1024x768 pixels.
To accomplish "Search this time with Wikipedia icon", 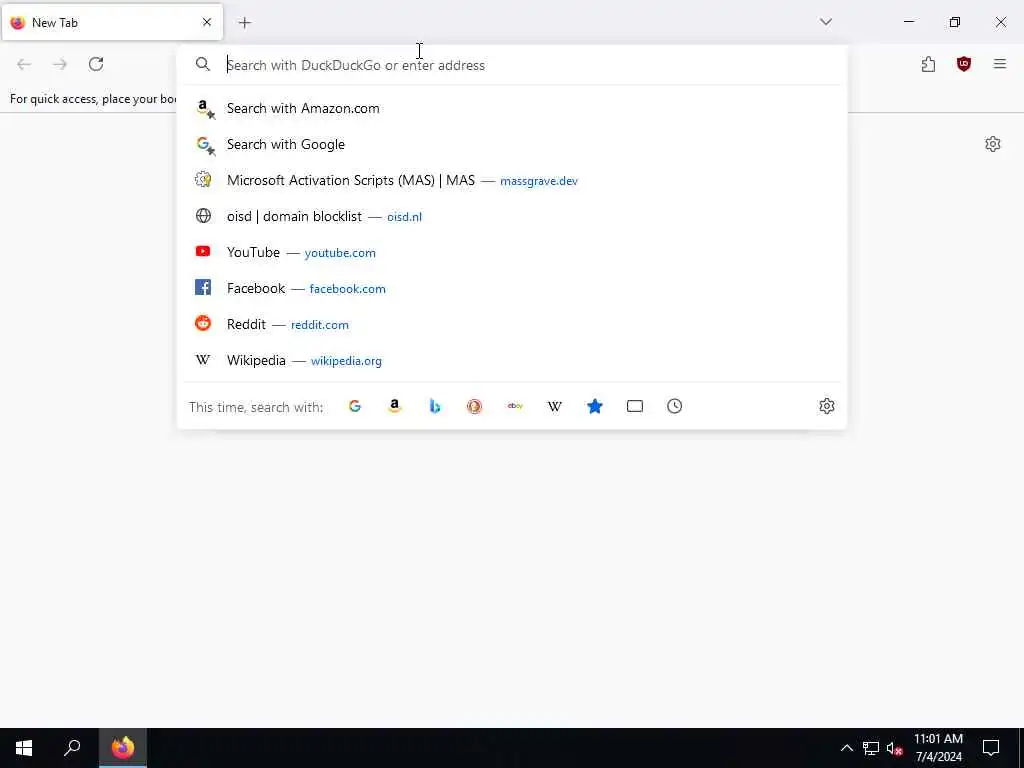I will pyautogui.click(x=554, y=406).
